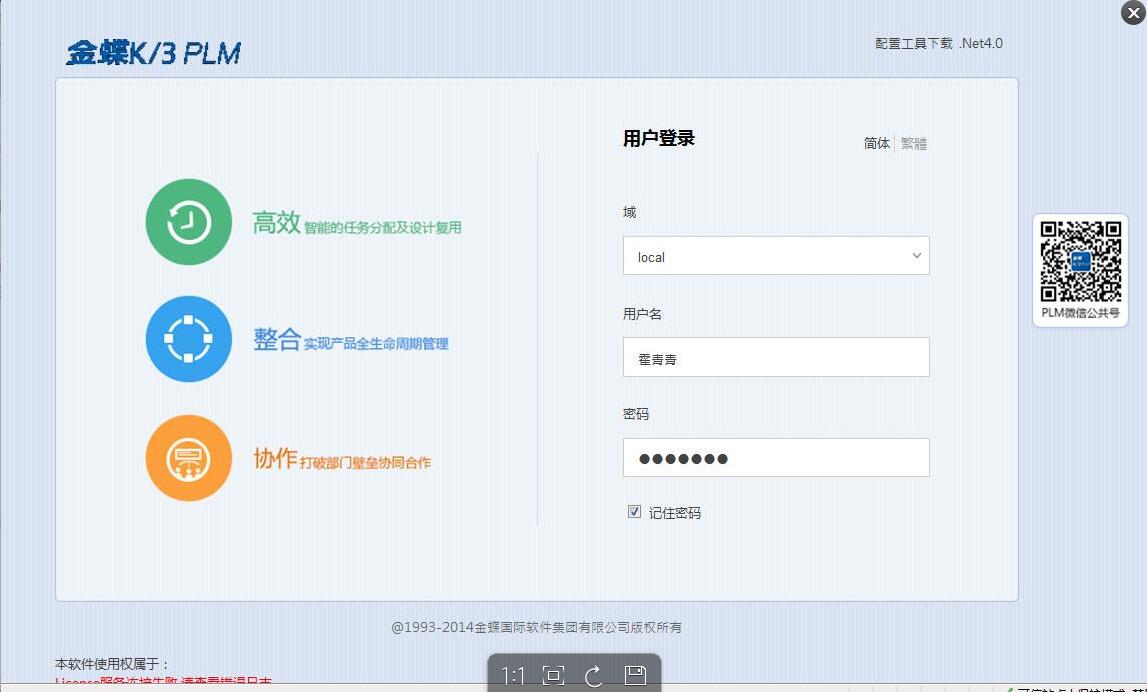The image size is (1147, 692).
Task: Click the PLM微信公共号 QR code
Action: tap(1080, 261)
